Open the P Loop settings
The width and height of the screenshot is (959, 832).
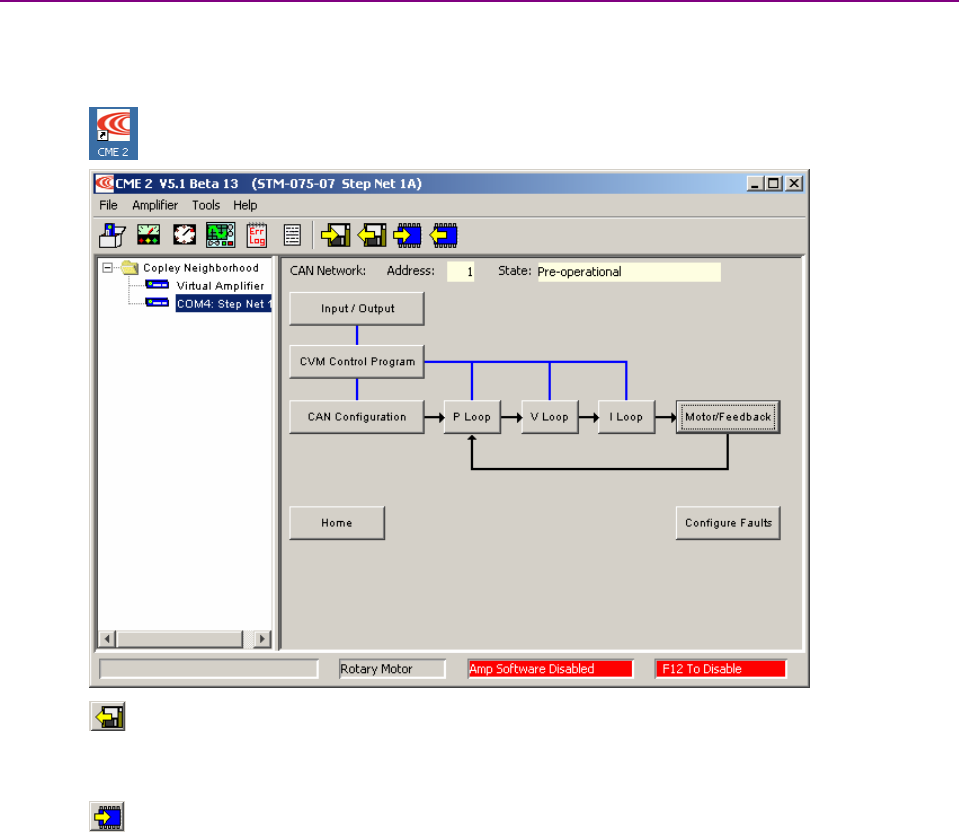pos(472,417)
